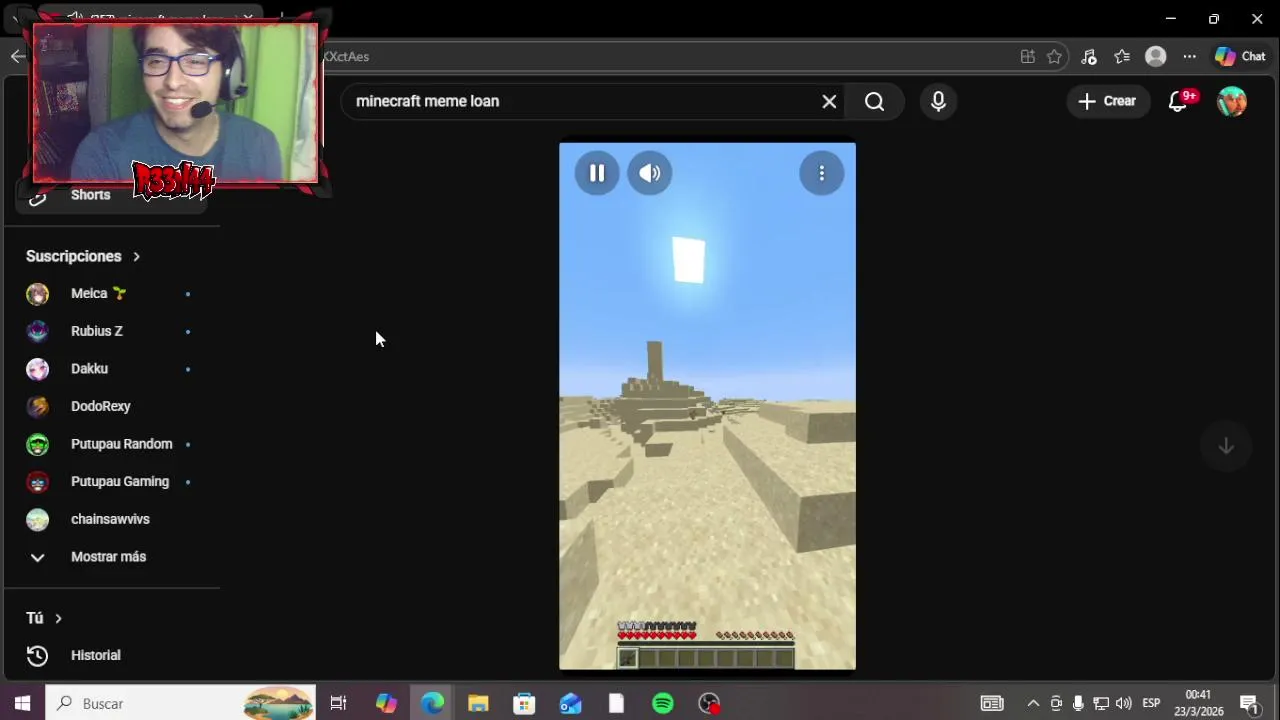Screen dimensions: 1280x720
Task: Mute the short's volume speaker icon
Action: click(x=649, y=173)
